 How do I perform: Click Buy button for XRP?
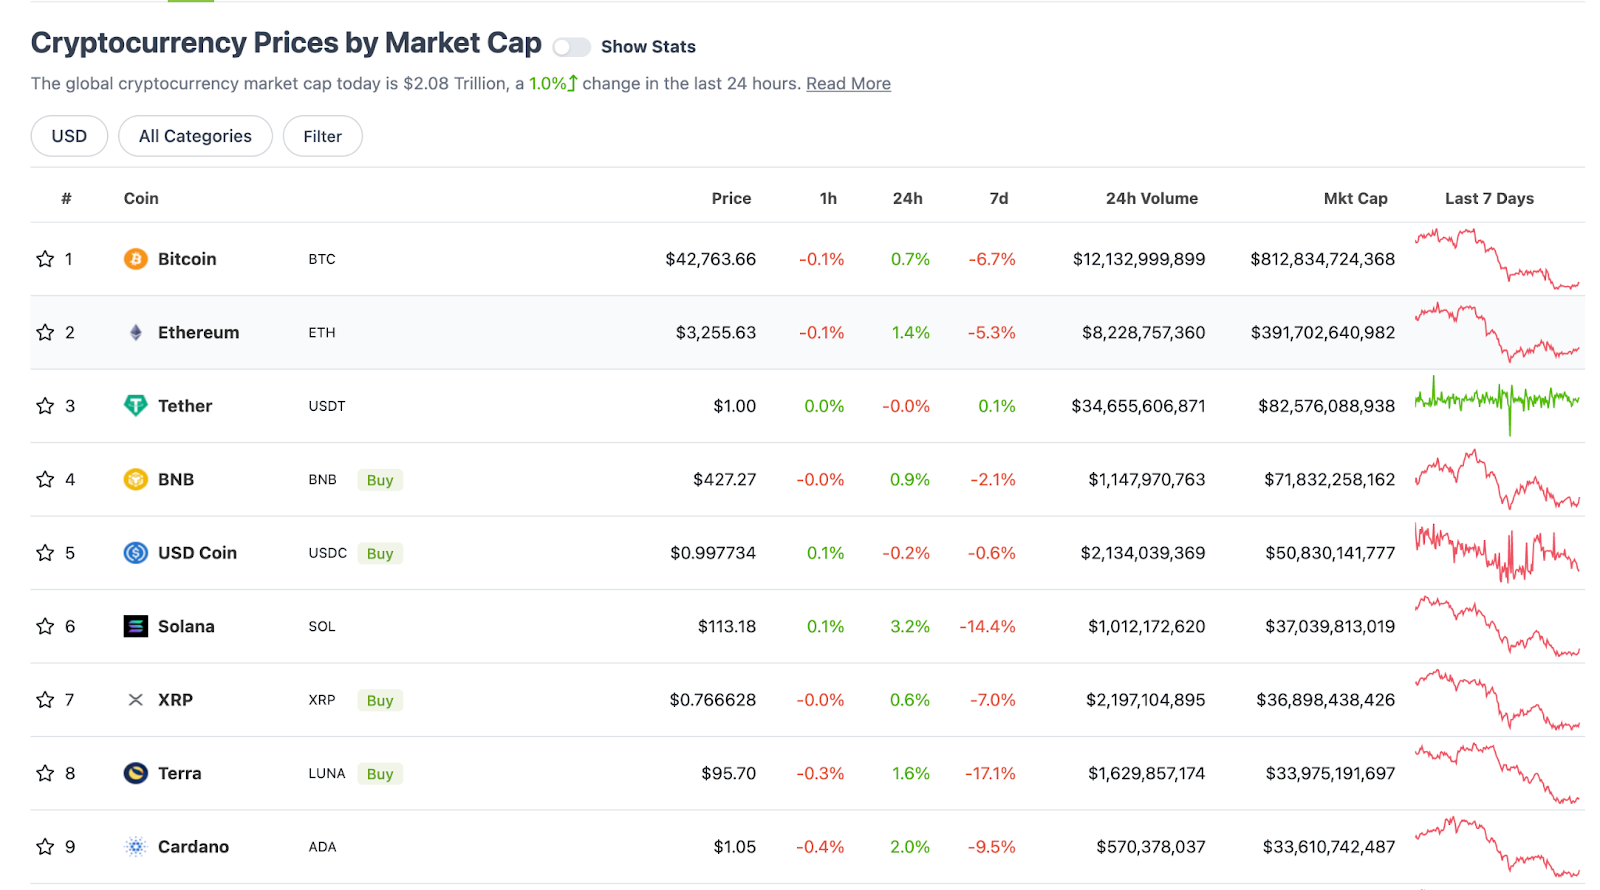380,700
